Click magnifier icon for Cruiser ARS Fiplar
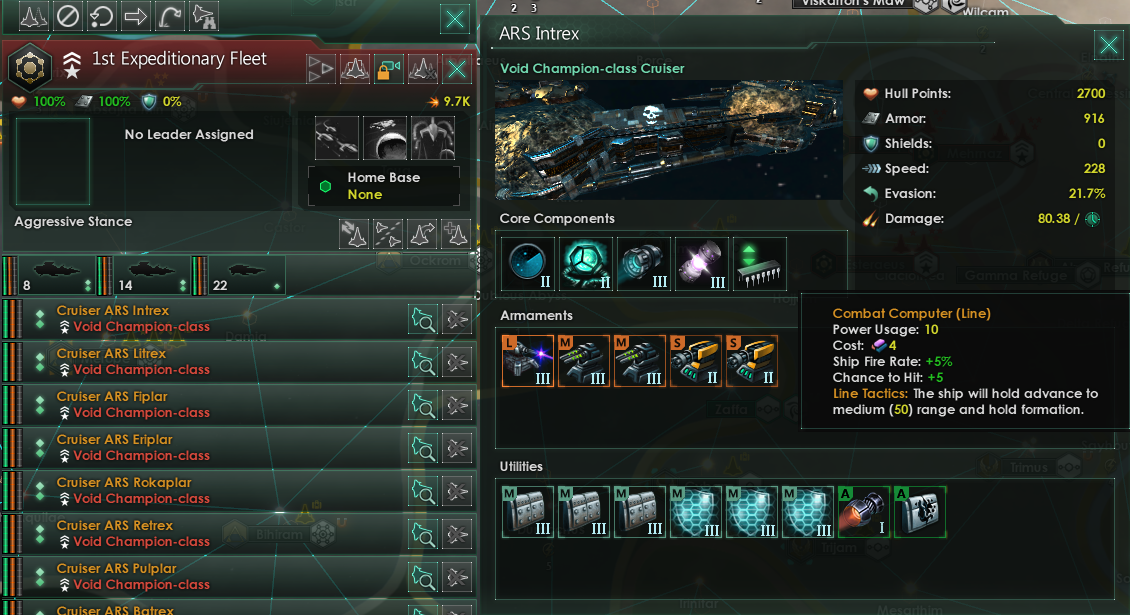This screenshot has width=1130, height=615. pos(423,405)
